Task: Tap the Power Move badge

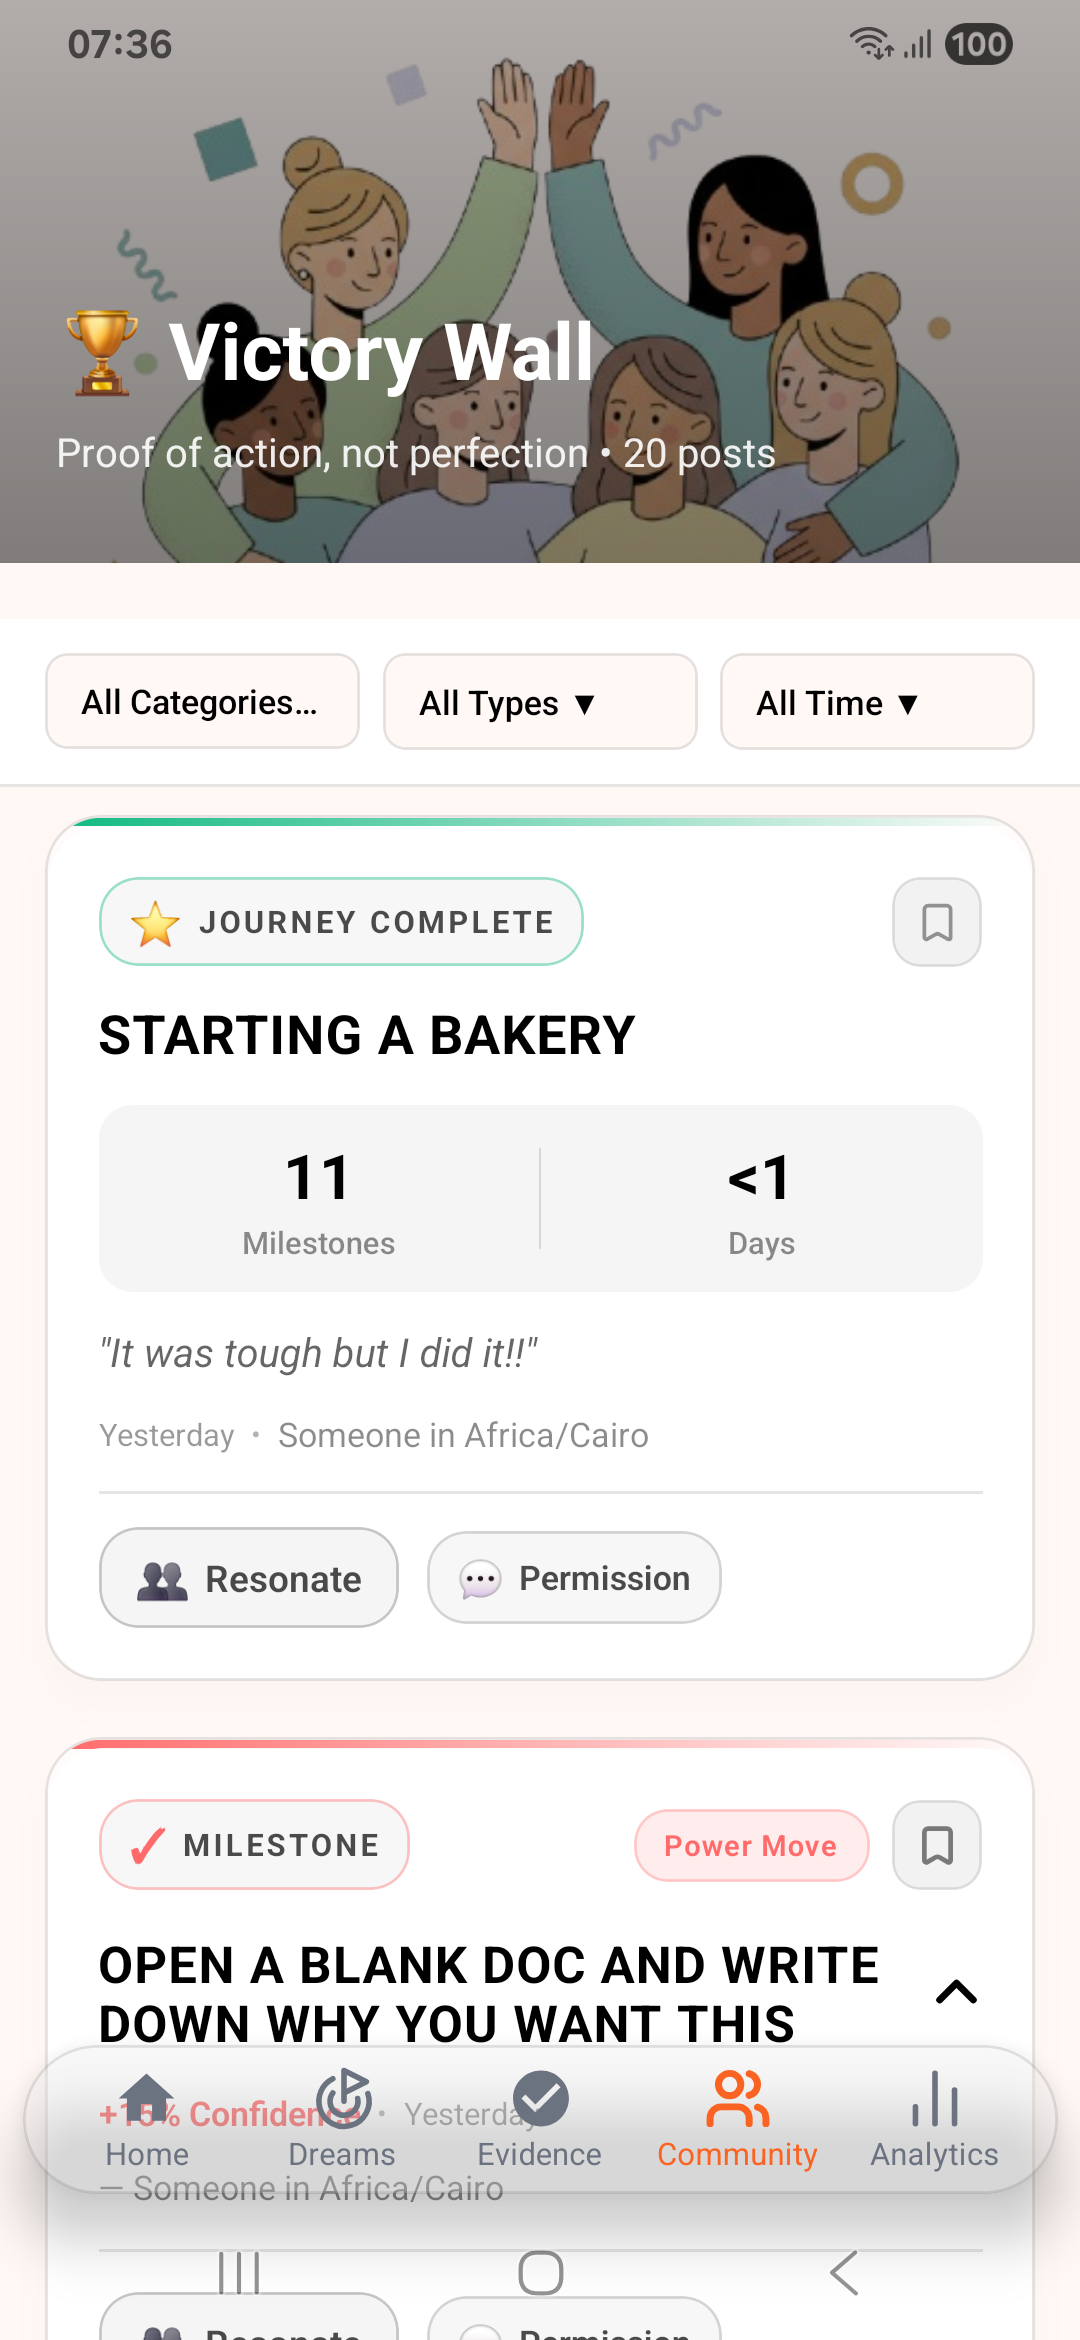Action: (751, 1845)
